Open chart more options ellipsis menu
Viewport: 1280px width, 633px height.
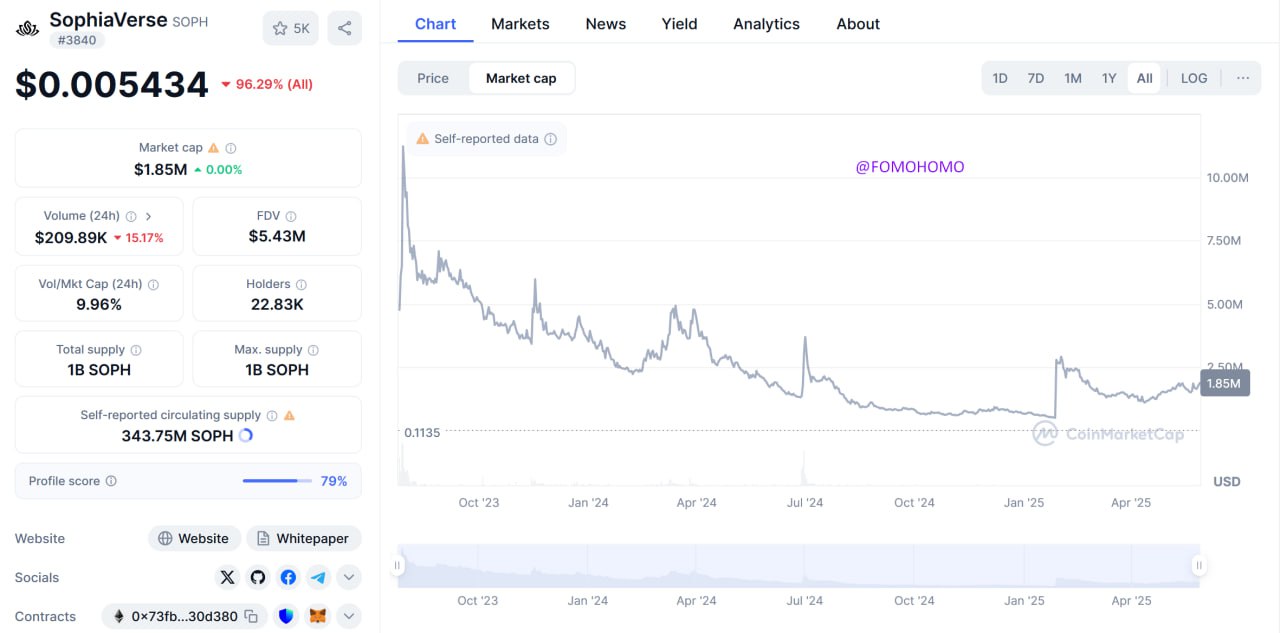(1243, 78)
